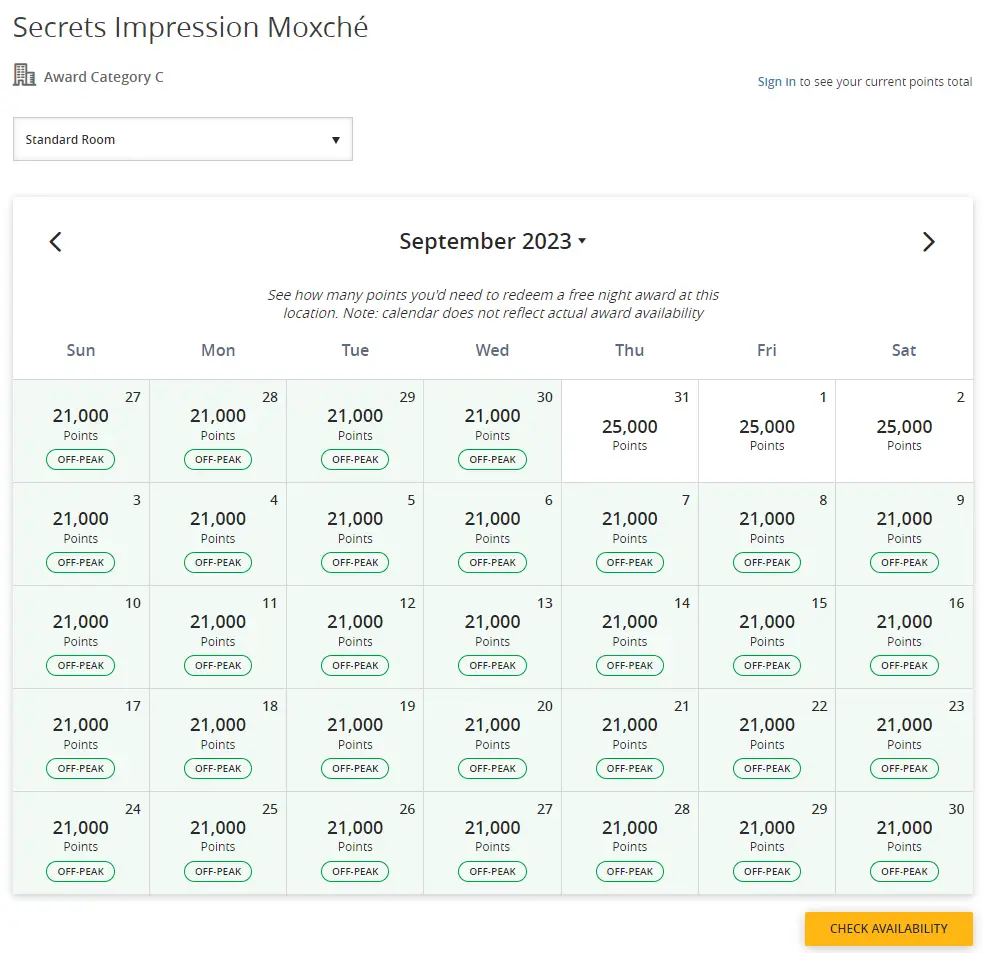Select September 3 off-peak date
Viewport: 983px width, 953px height.
(81, 533)
